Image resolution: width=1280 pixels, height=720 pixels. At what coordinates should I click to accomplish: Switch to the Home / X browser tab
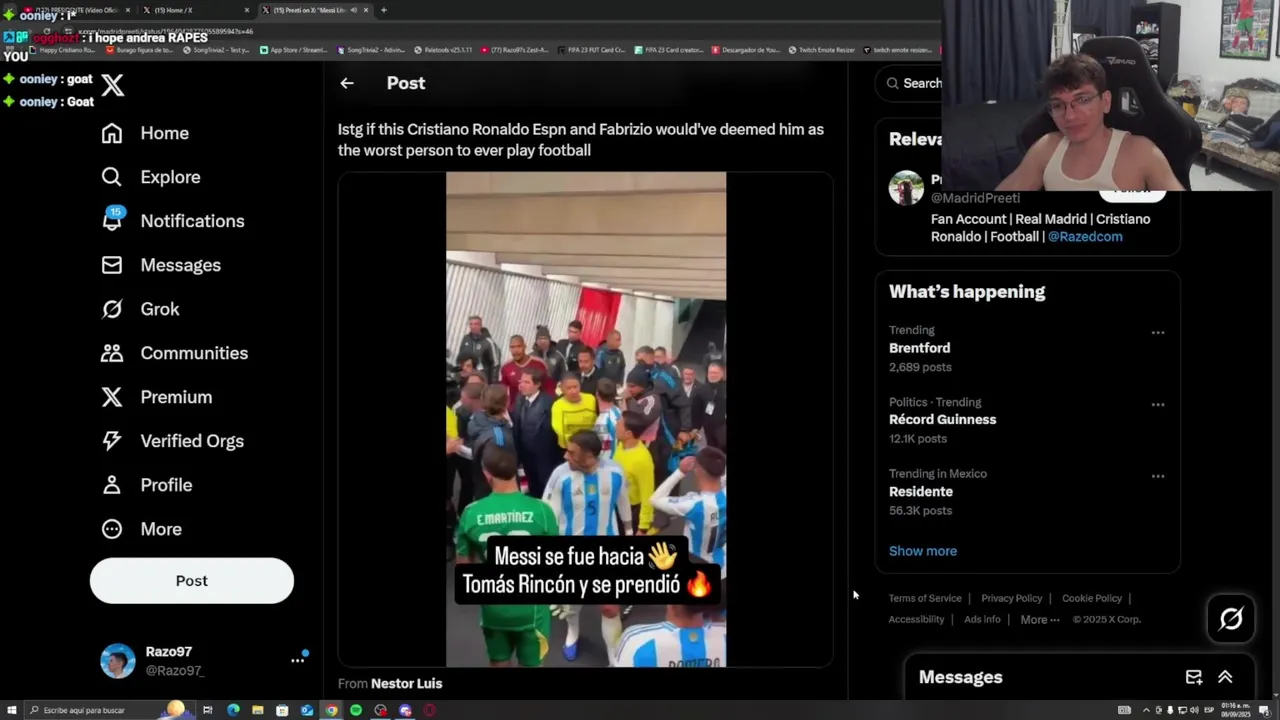point(195,10)
